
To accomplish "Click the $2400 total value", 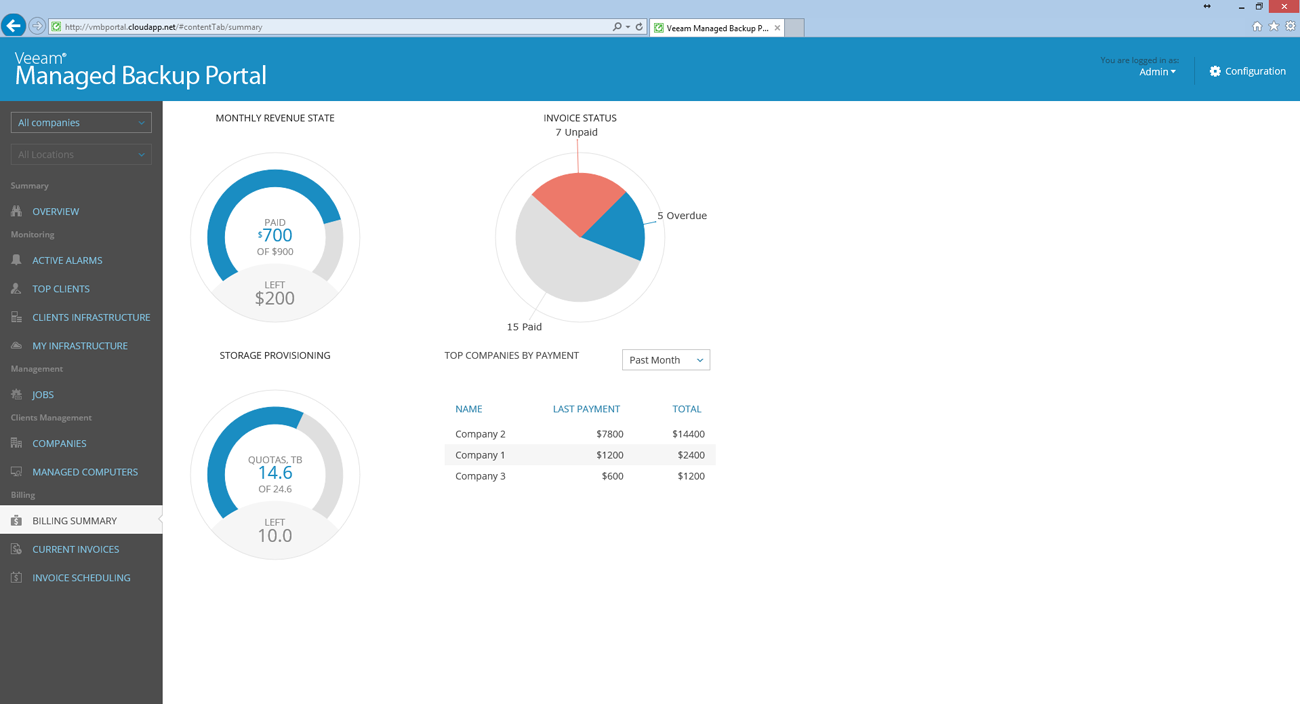I will (x=691, y=455).
